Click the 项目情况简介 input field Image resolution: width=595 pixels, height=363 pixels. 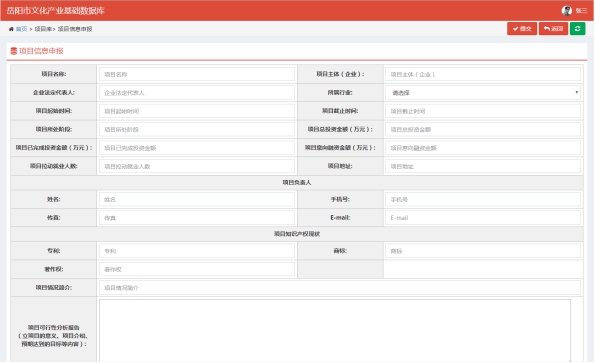(340, 288)
